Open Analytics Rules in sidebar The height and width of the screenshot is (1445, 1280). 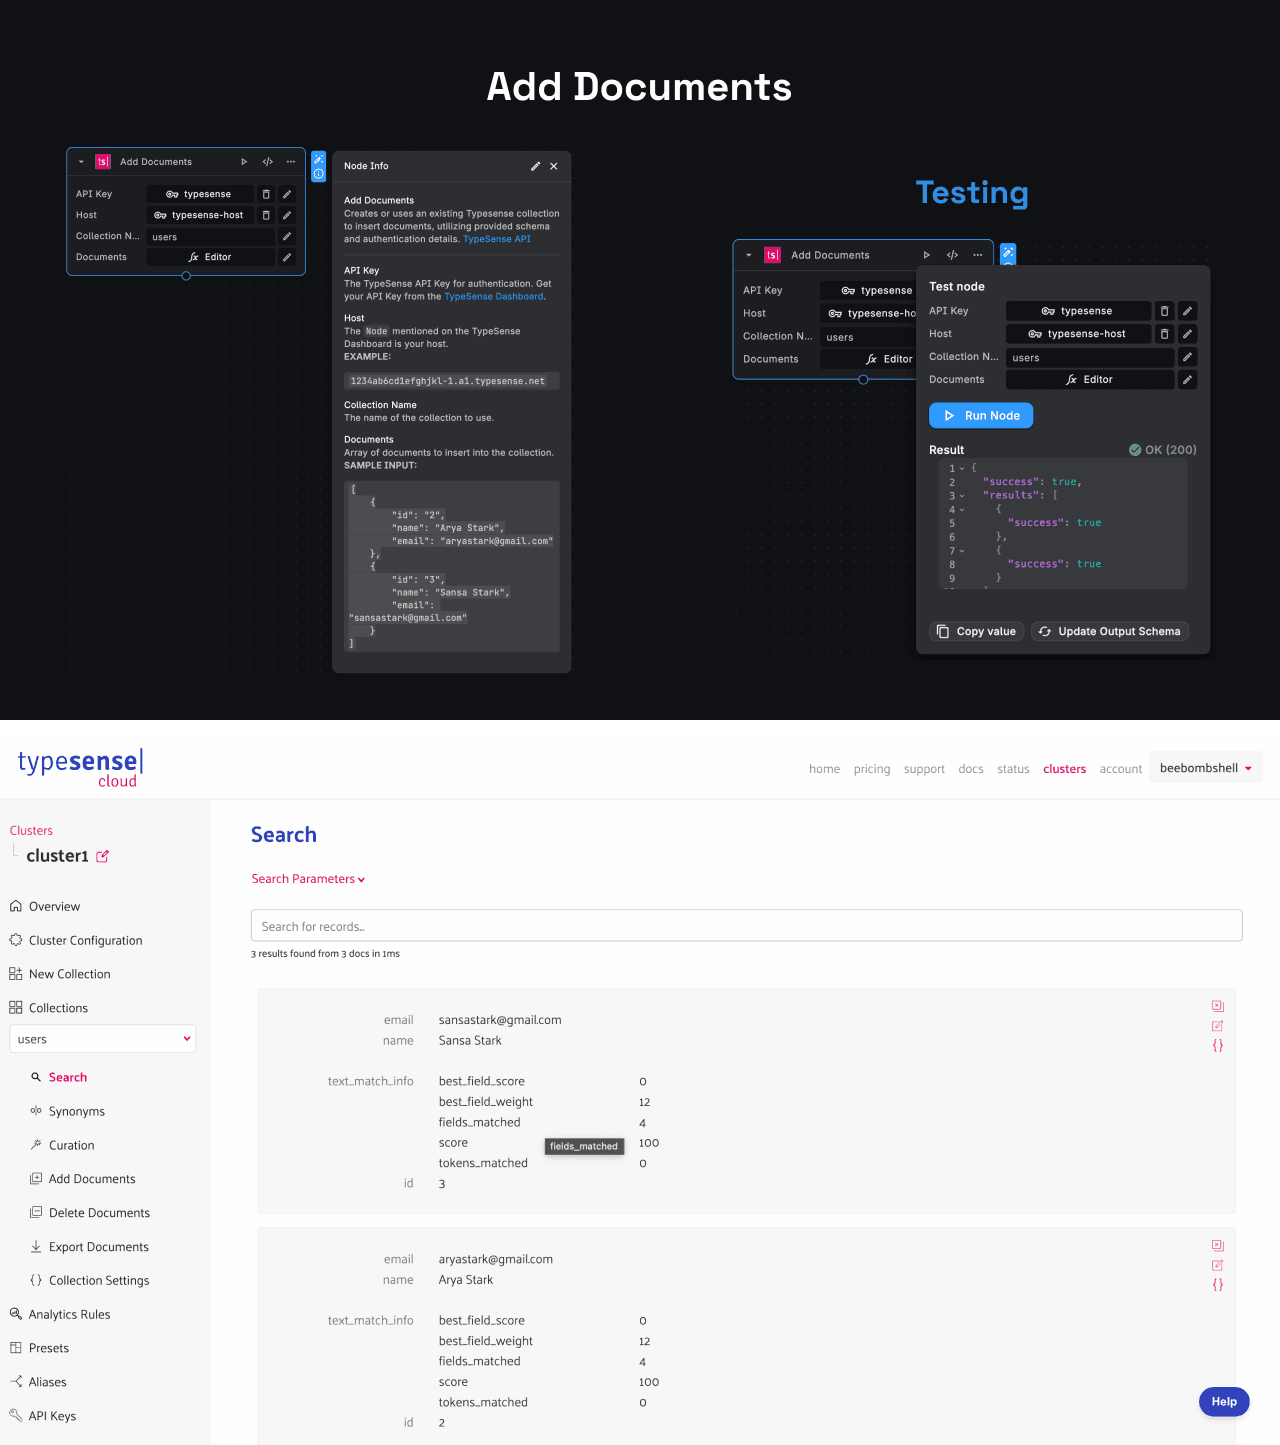click(x=69, y=1314)
